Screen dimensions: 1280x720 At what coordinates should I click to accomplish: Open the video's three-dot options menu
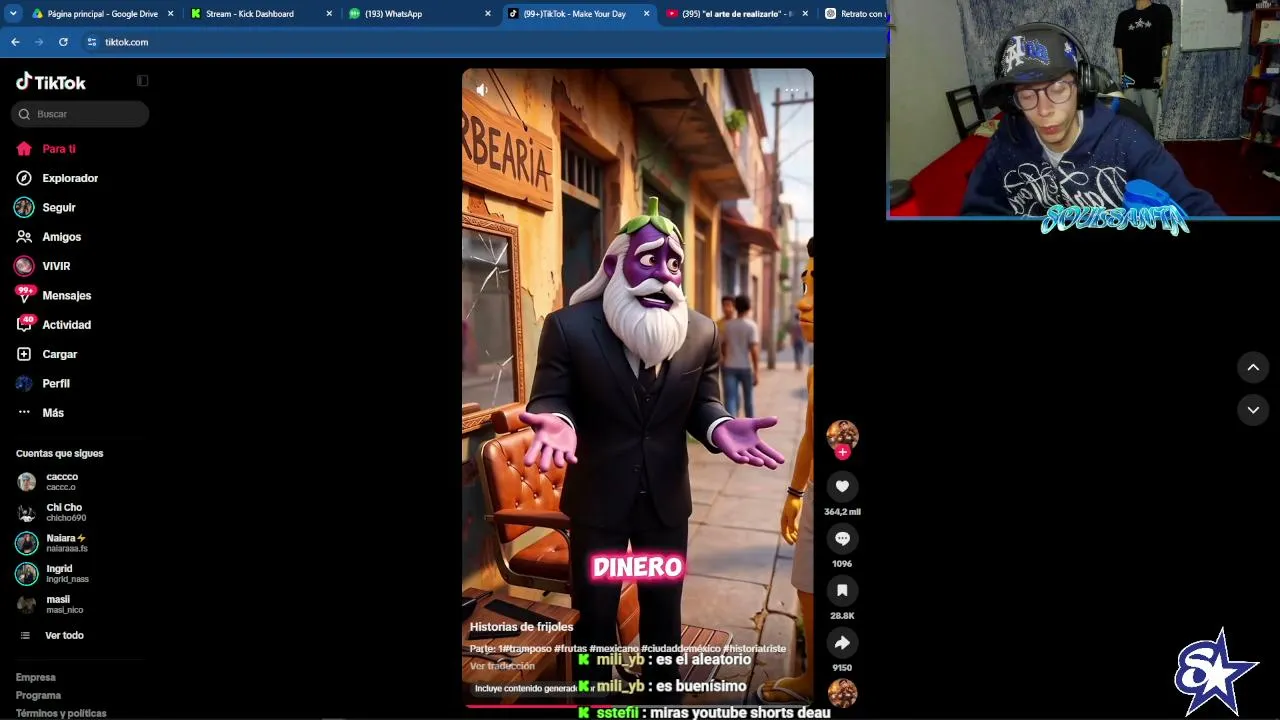[791, 90]
